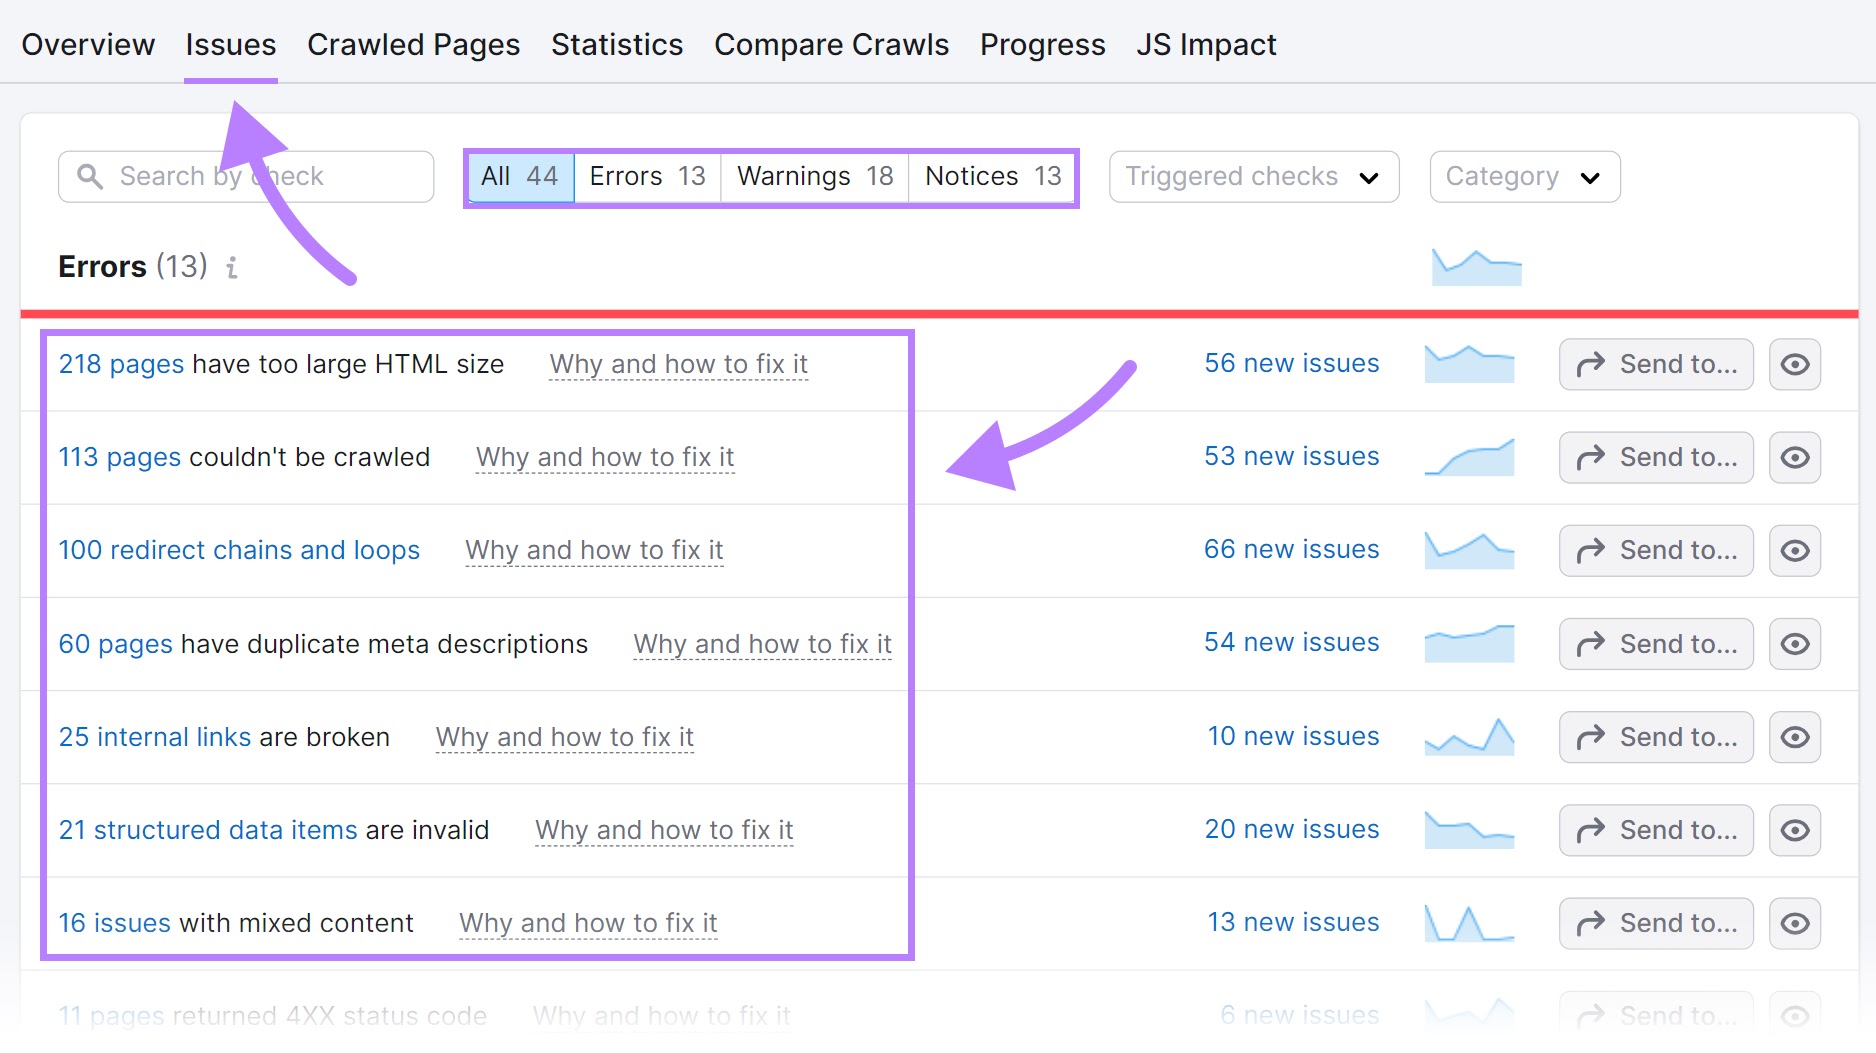This screenshot has width=1876, height=1053.
Task: Toggle the Notices 13 filter
Action: pyautogui.click(x=991, y=176)
